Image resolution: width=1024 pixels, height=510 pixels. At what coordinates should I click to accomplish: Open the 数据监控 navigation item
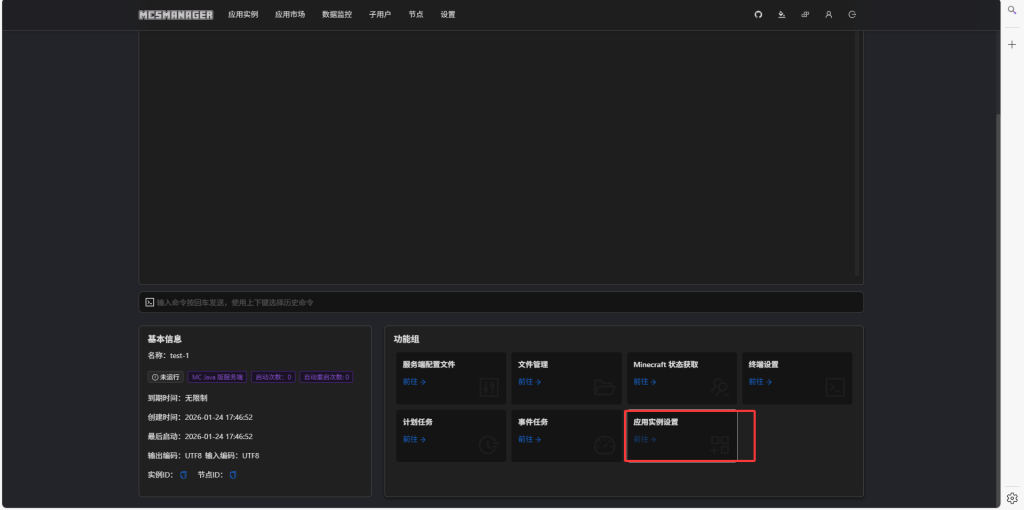337,15
